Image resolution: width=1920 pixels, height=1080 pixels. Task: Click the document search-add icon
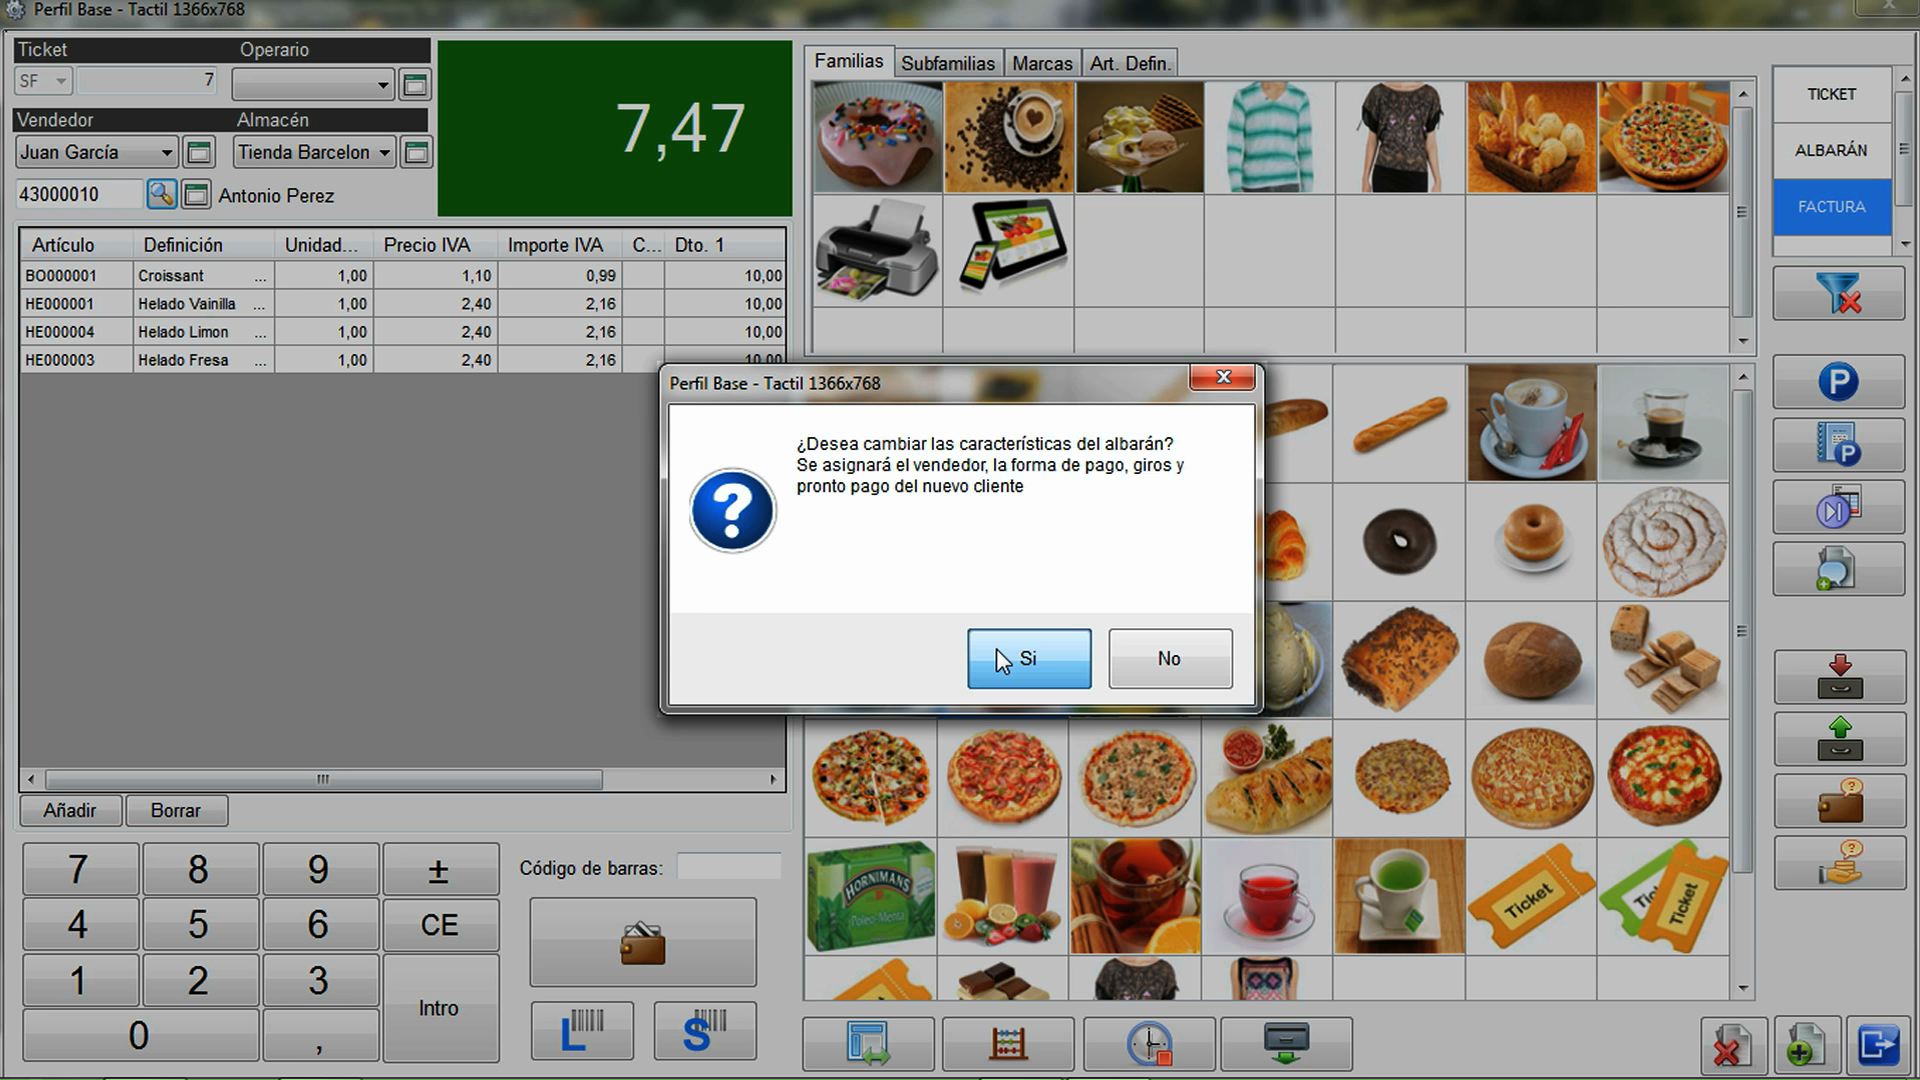click(1838, 569)
